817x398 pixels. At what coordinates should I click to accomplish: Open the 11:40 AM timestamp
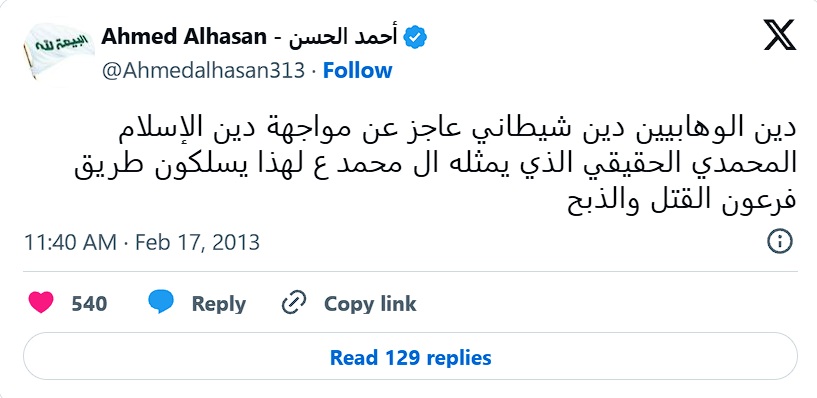[x=70, y=242]
